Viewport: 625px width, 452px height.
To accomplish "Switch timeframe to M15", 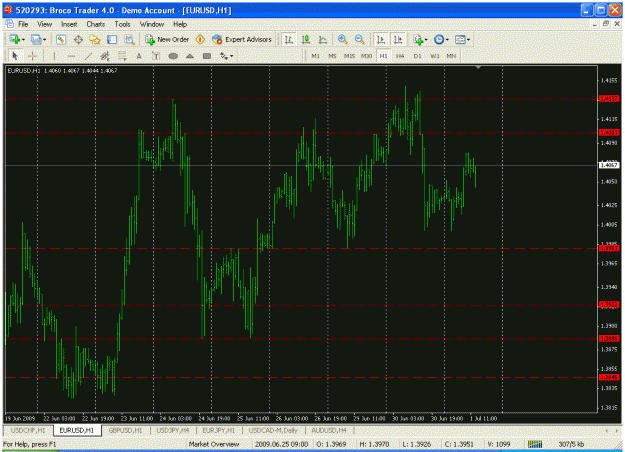I will [x=349, y=56].
